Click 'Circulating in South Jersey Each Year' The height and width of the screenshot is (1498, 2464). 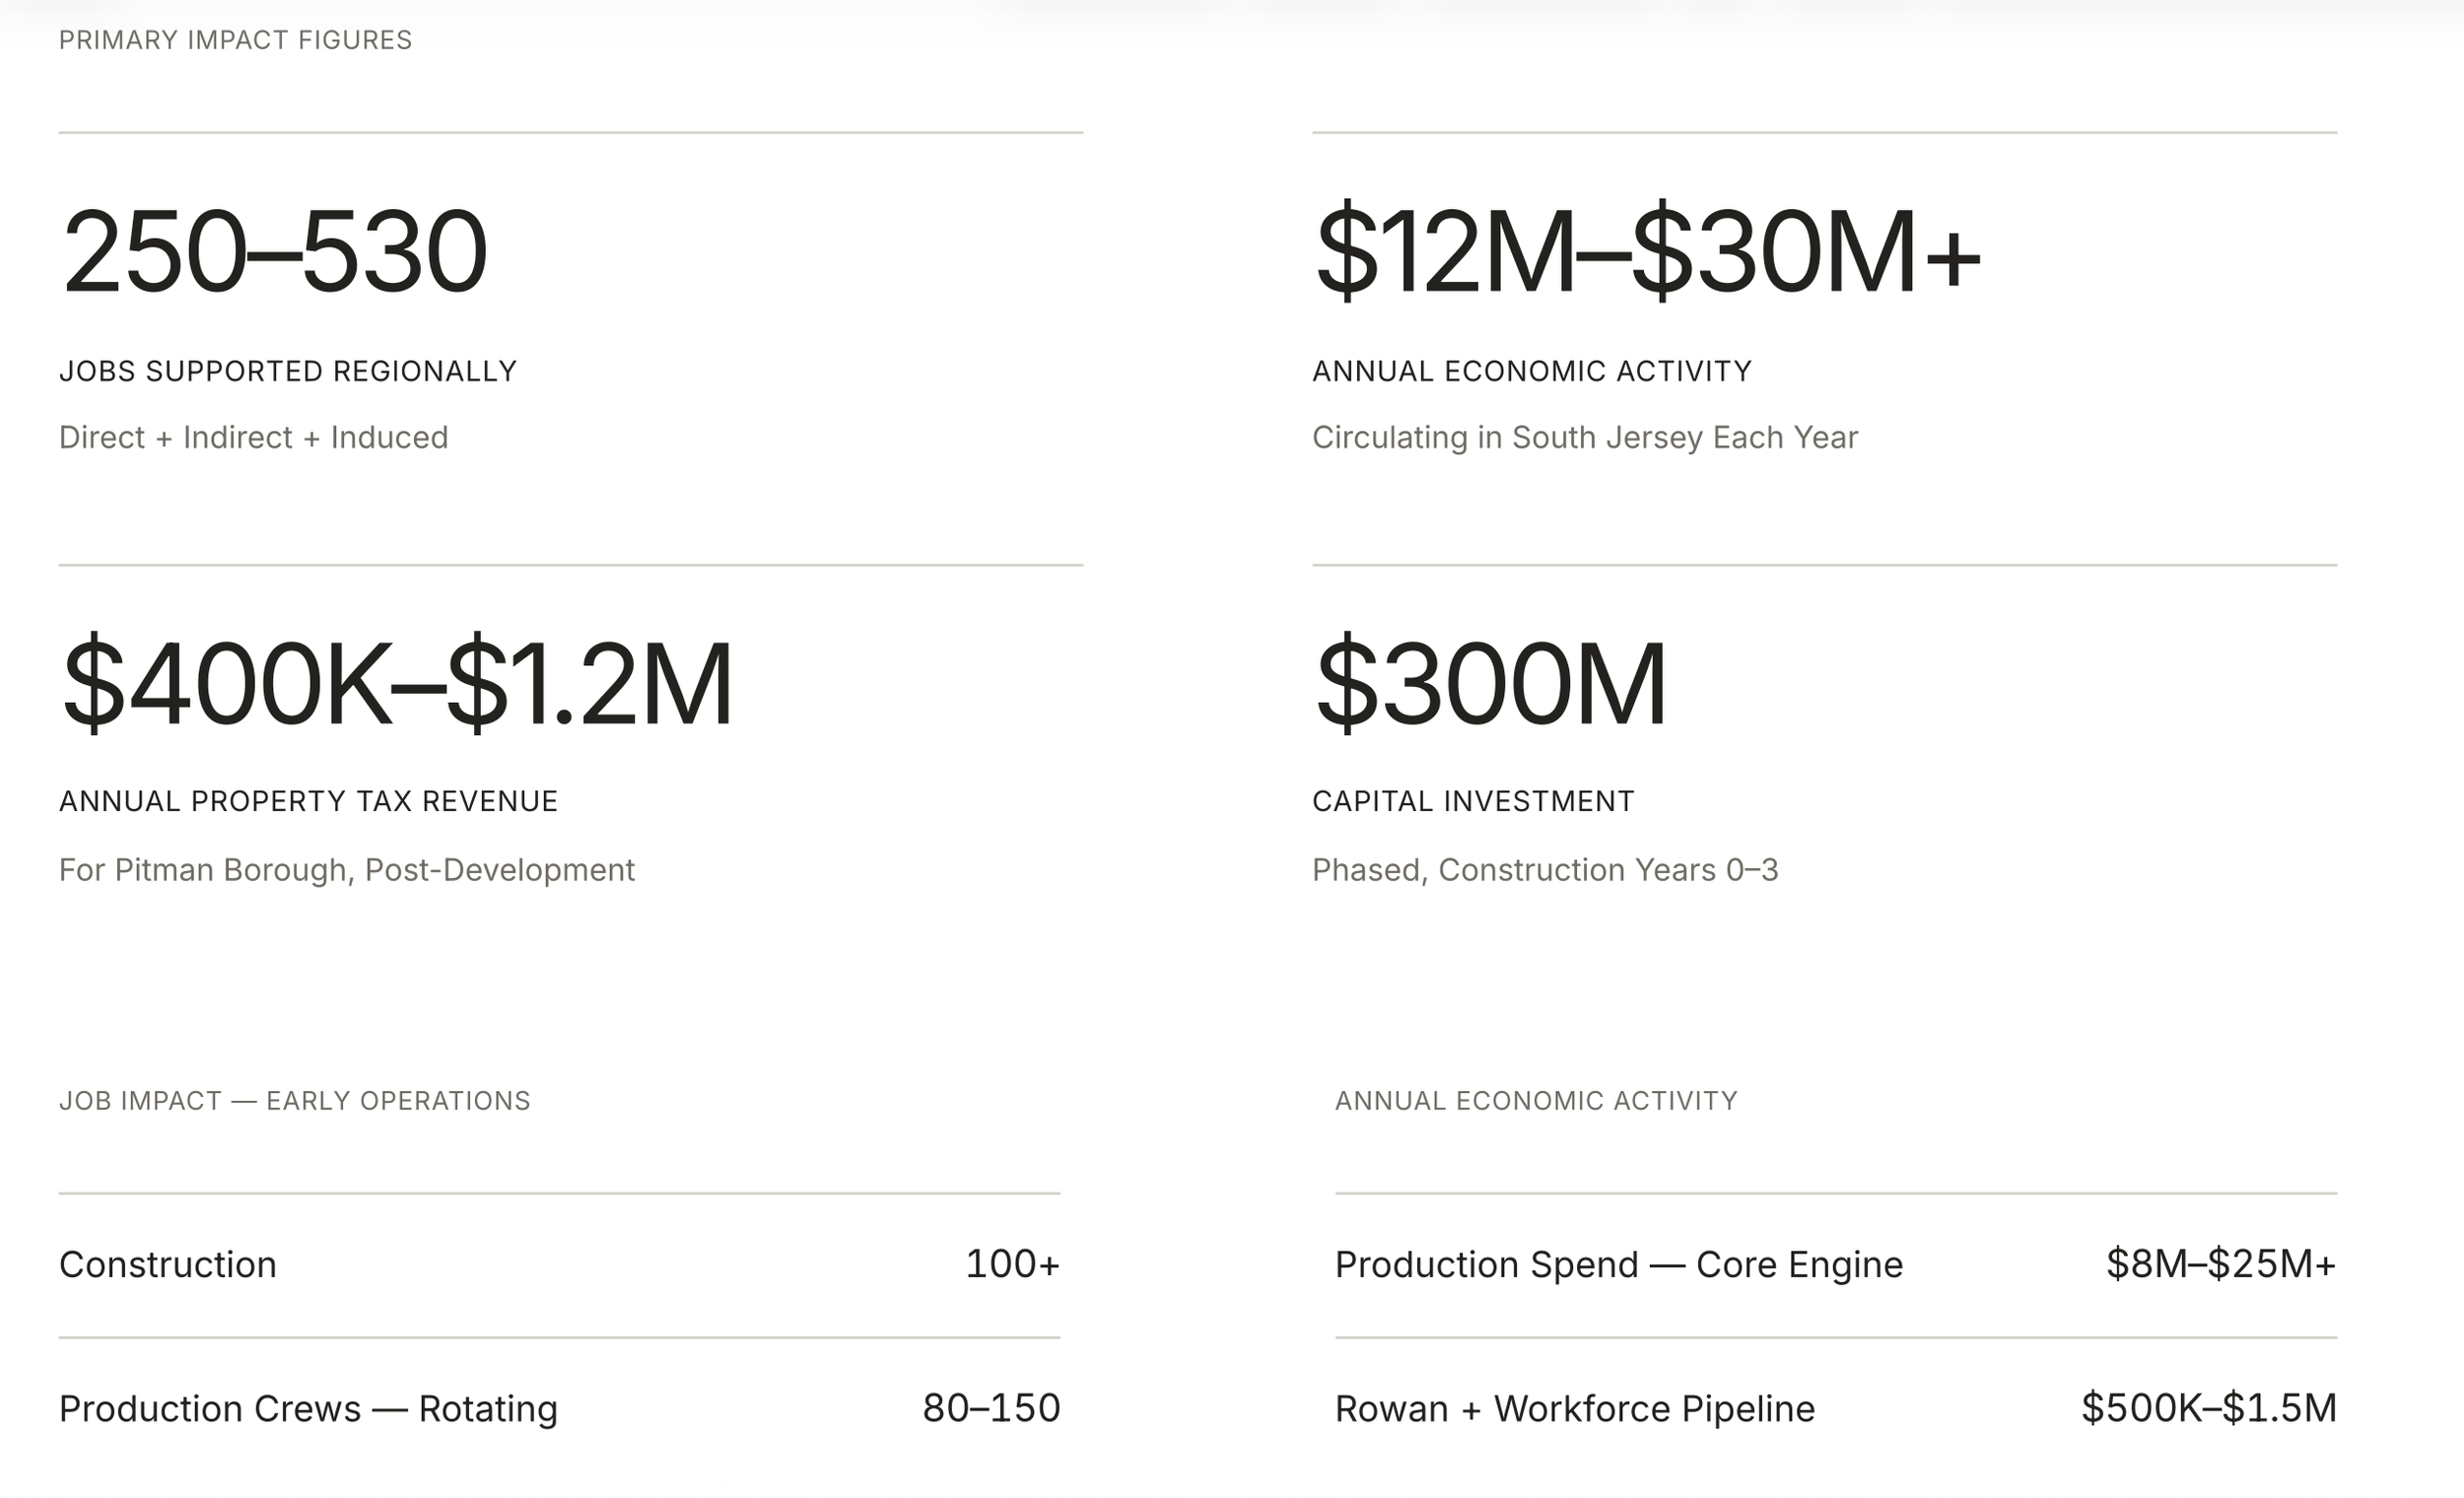tap(1585, 438)
